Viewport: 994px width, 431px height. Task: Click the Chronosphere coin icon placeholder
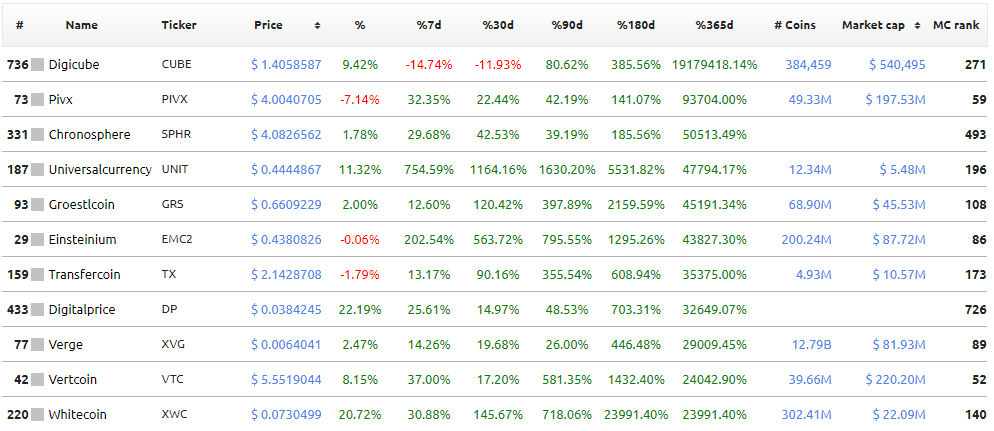point(37,134)
